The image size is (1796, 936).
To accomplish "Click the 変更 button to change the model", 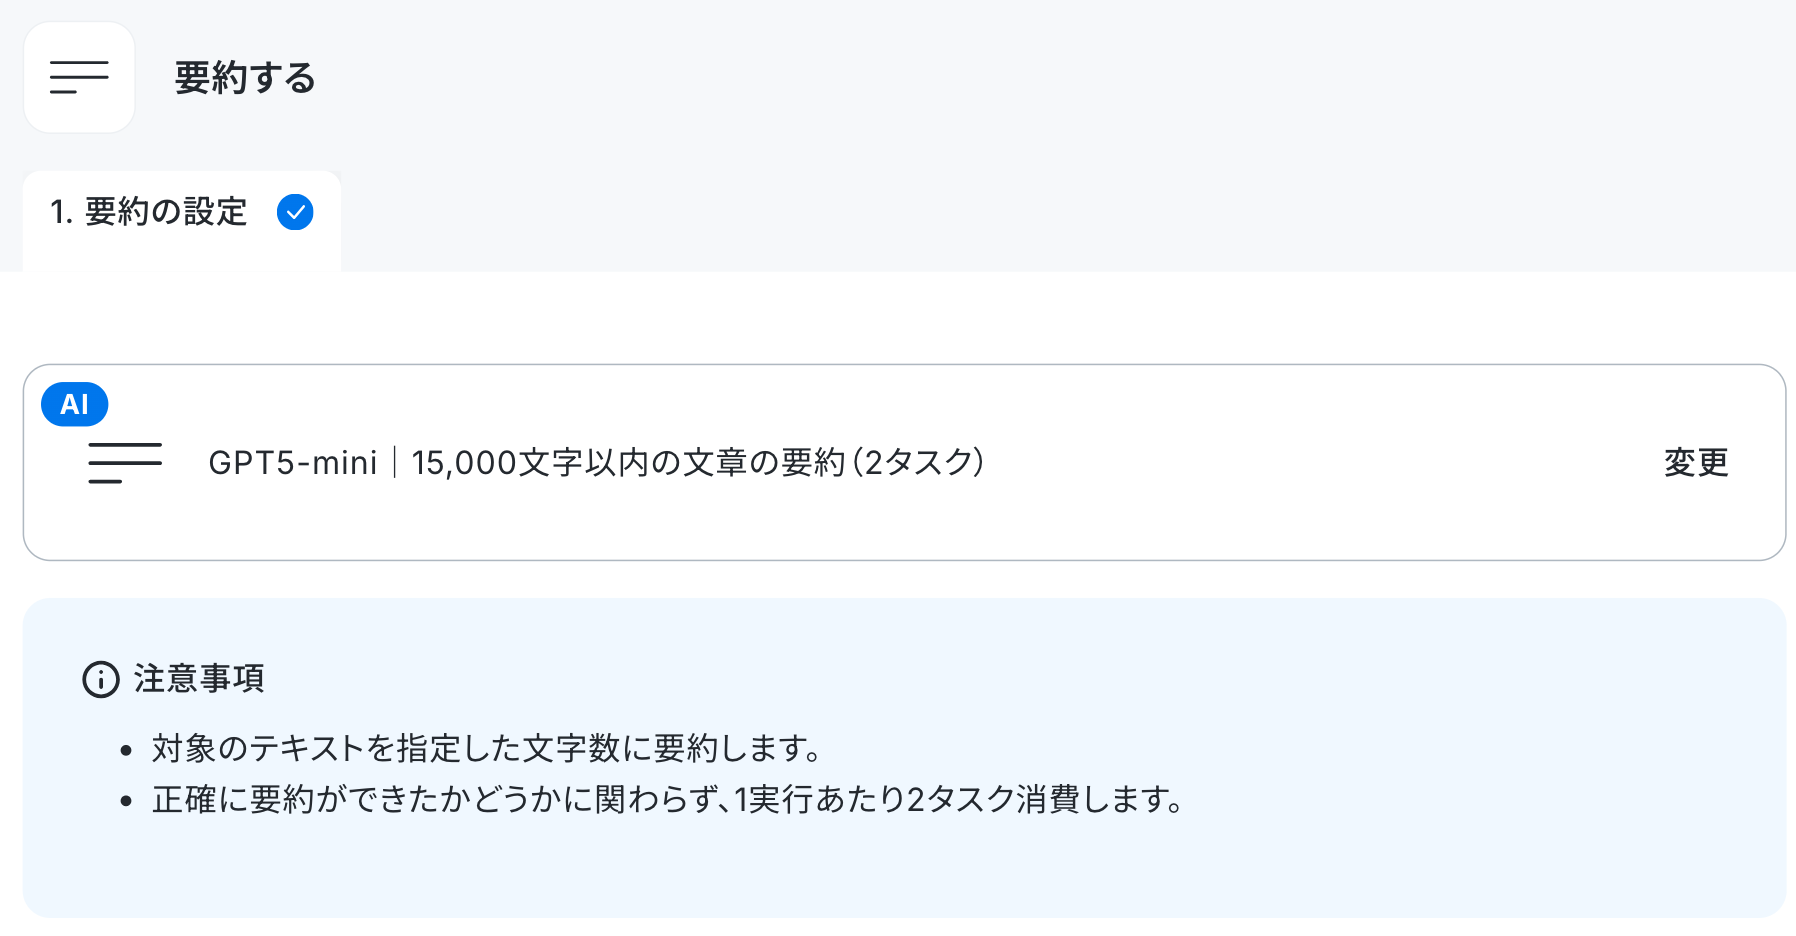I will pos(1696,462).
